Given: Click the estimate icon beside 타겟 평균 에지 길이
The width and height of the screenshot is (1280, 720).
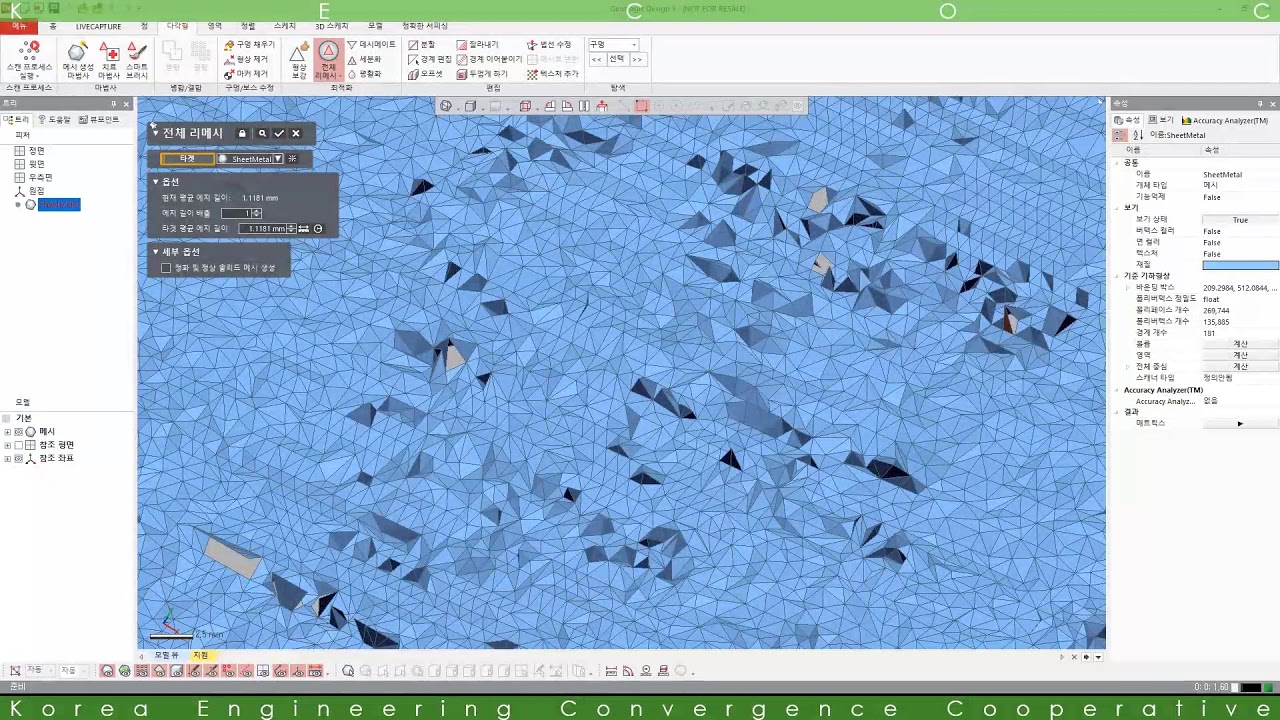Looking at the screenshot, I should point(318,229).
